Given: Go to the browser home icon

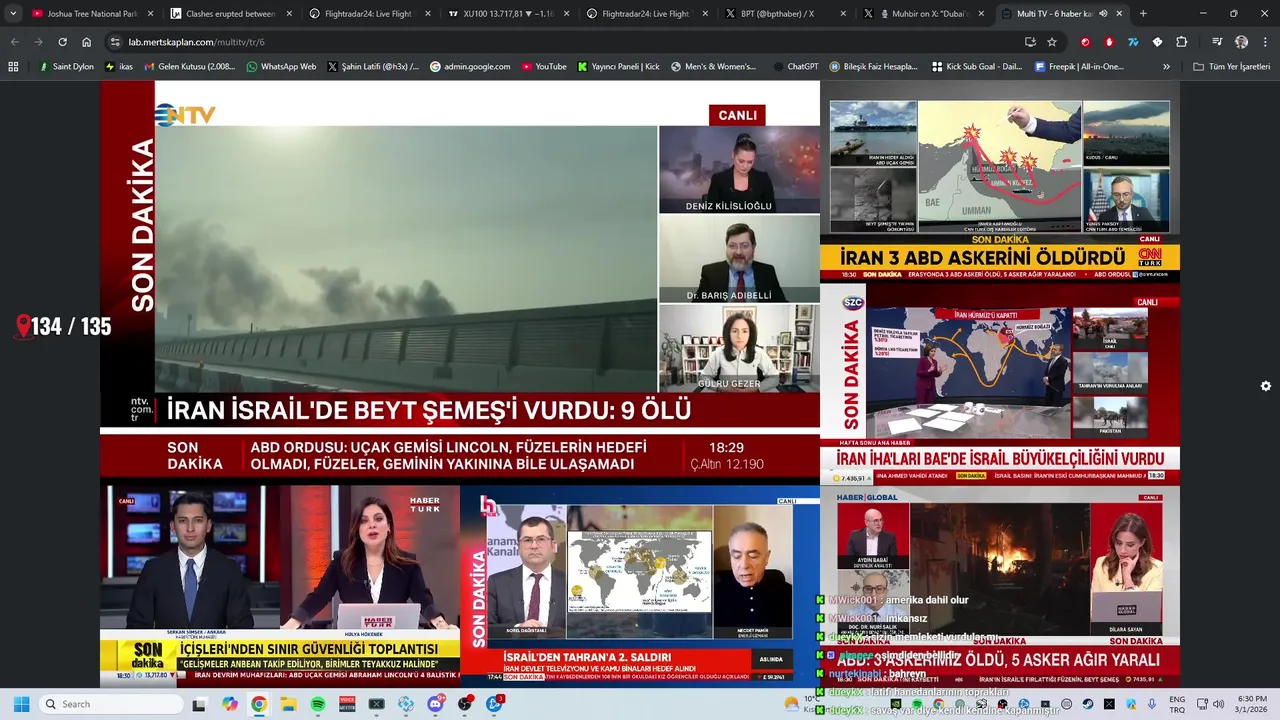Looking at the screenshot, I should (x=86, y=42).
